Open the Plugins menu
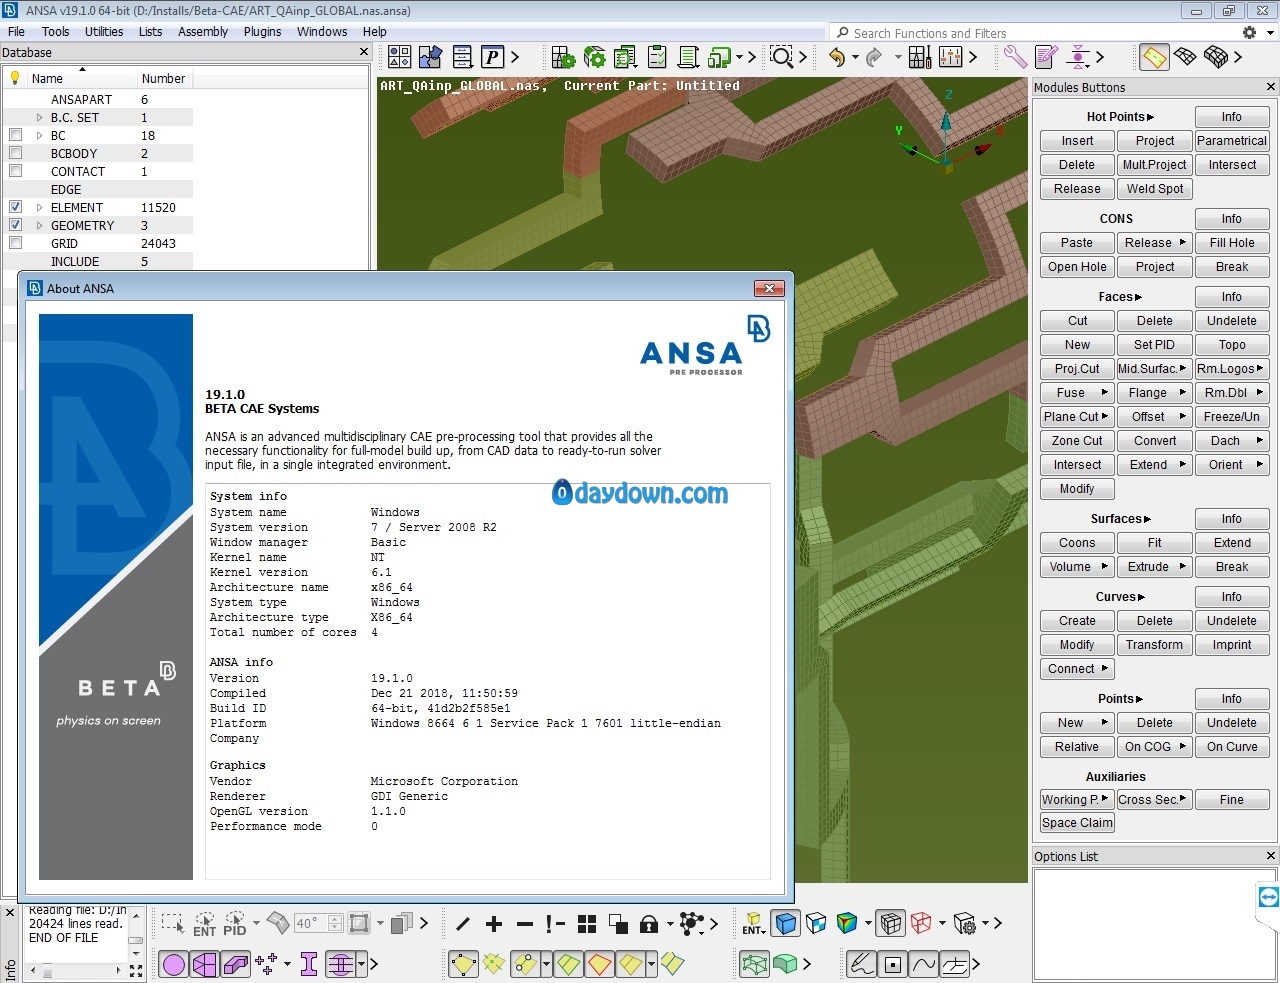Viewport: 1280px width, 983px height. coord(262,31)
